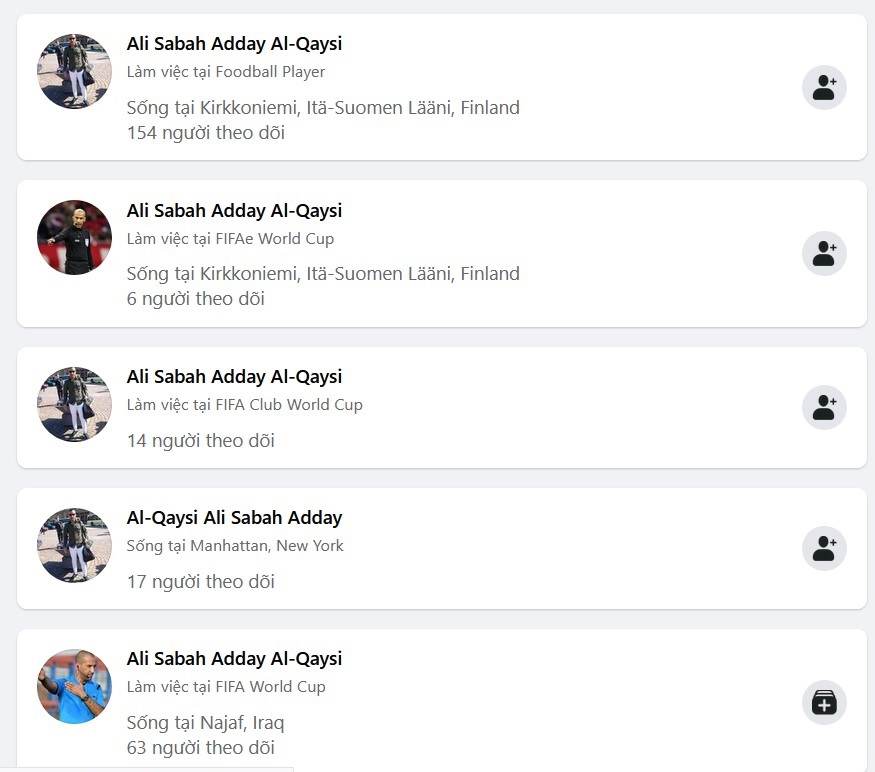875x772 pixels.
Task: Click the '154 người theo dõi' follower count
Action: pos(203,132)
